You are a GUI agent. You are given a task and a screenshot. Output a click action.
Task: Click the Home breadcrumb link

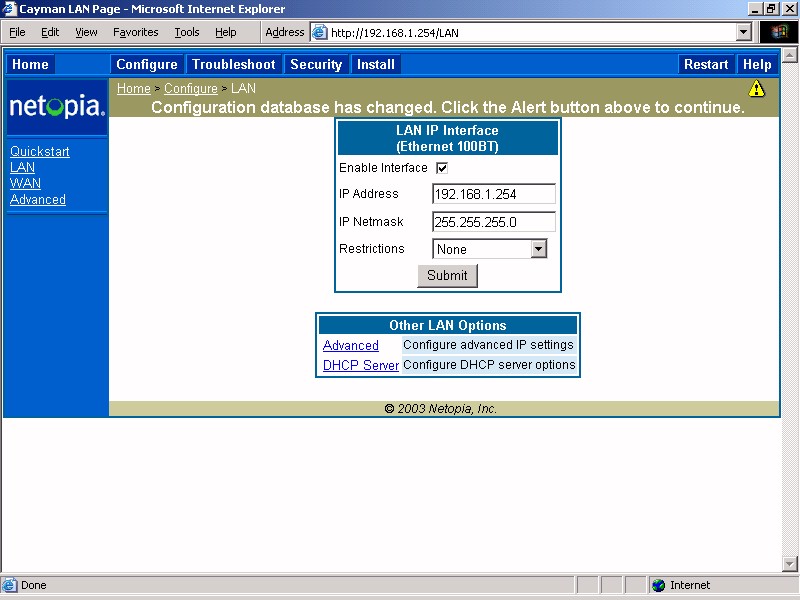[134, 88]
